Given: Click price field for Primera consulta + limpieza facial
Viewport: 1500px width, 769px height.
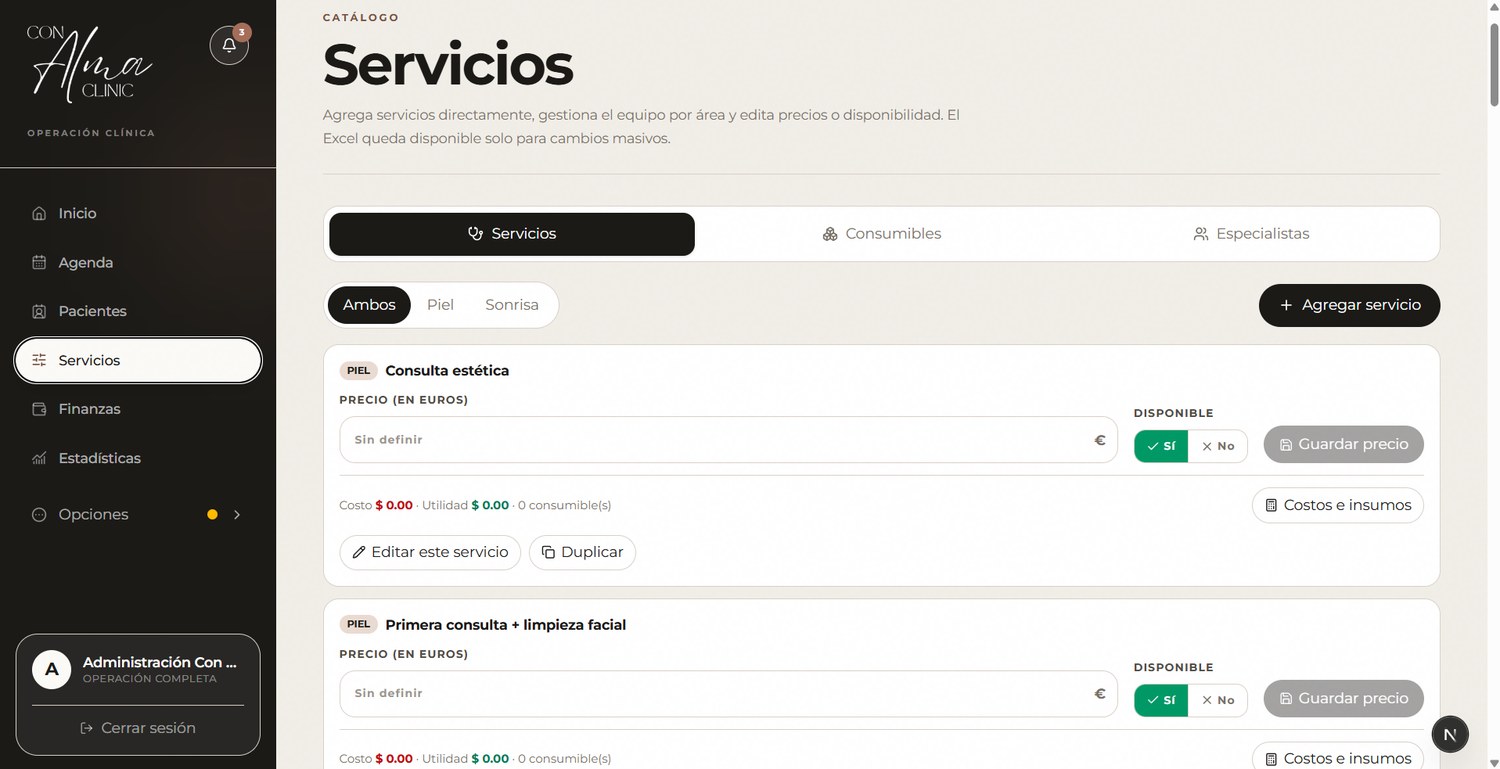Looking at the screenshot, I should [x=728, y=693].
